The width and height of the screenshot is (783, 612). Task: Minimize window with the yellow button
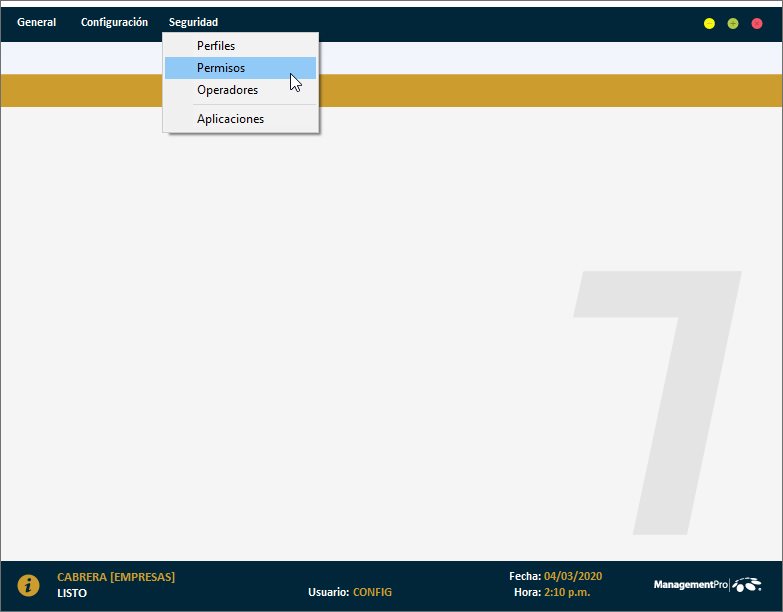(x=709, y=23)
